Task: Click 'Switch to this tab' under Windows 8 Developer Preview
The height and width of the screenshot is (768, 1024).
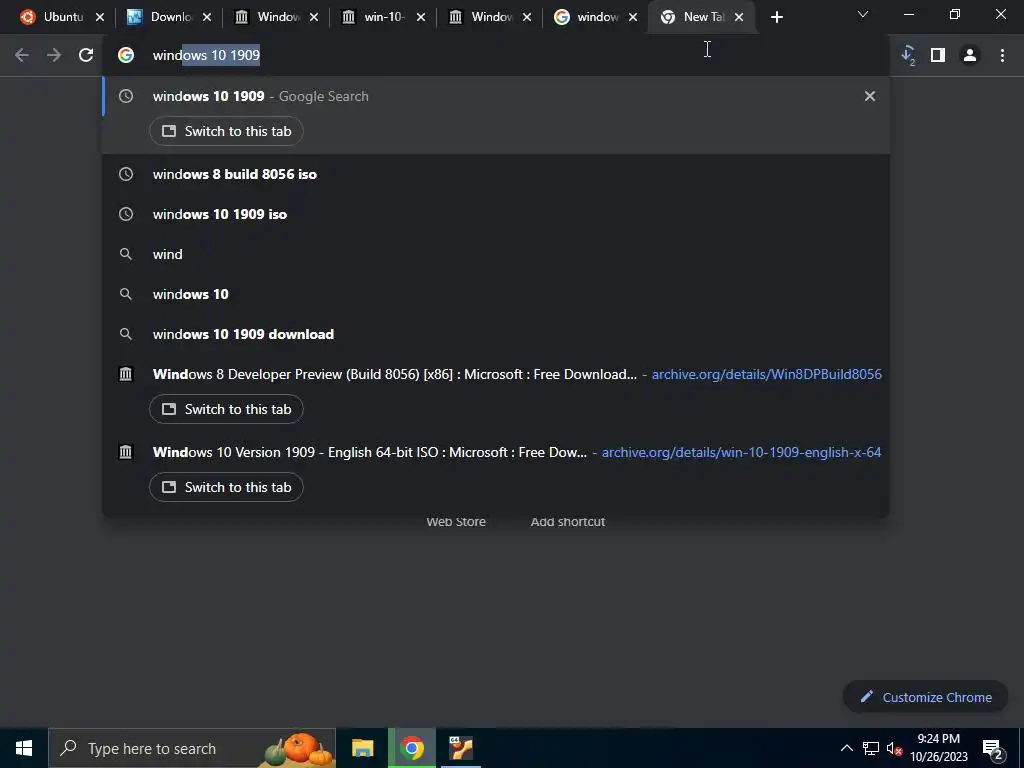Action: click(x=226, y=409)
